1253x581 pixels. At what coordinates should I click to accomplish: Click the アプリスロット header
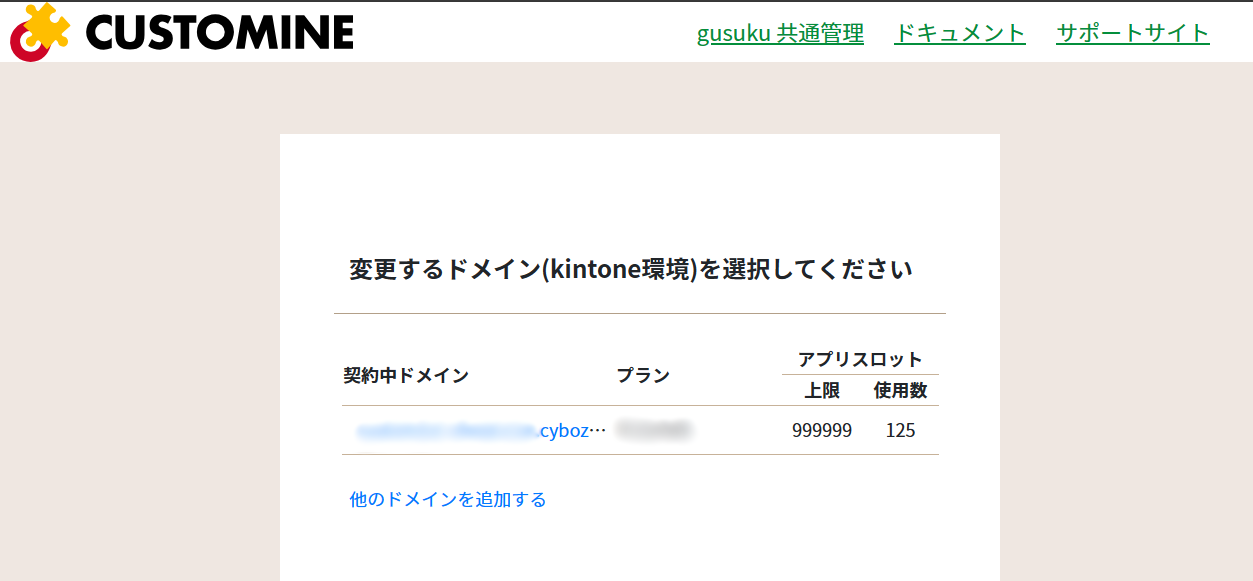(x=860, y=360)
